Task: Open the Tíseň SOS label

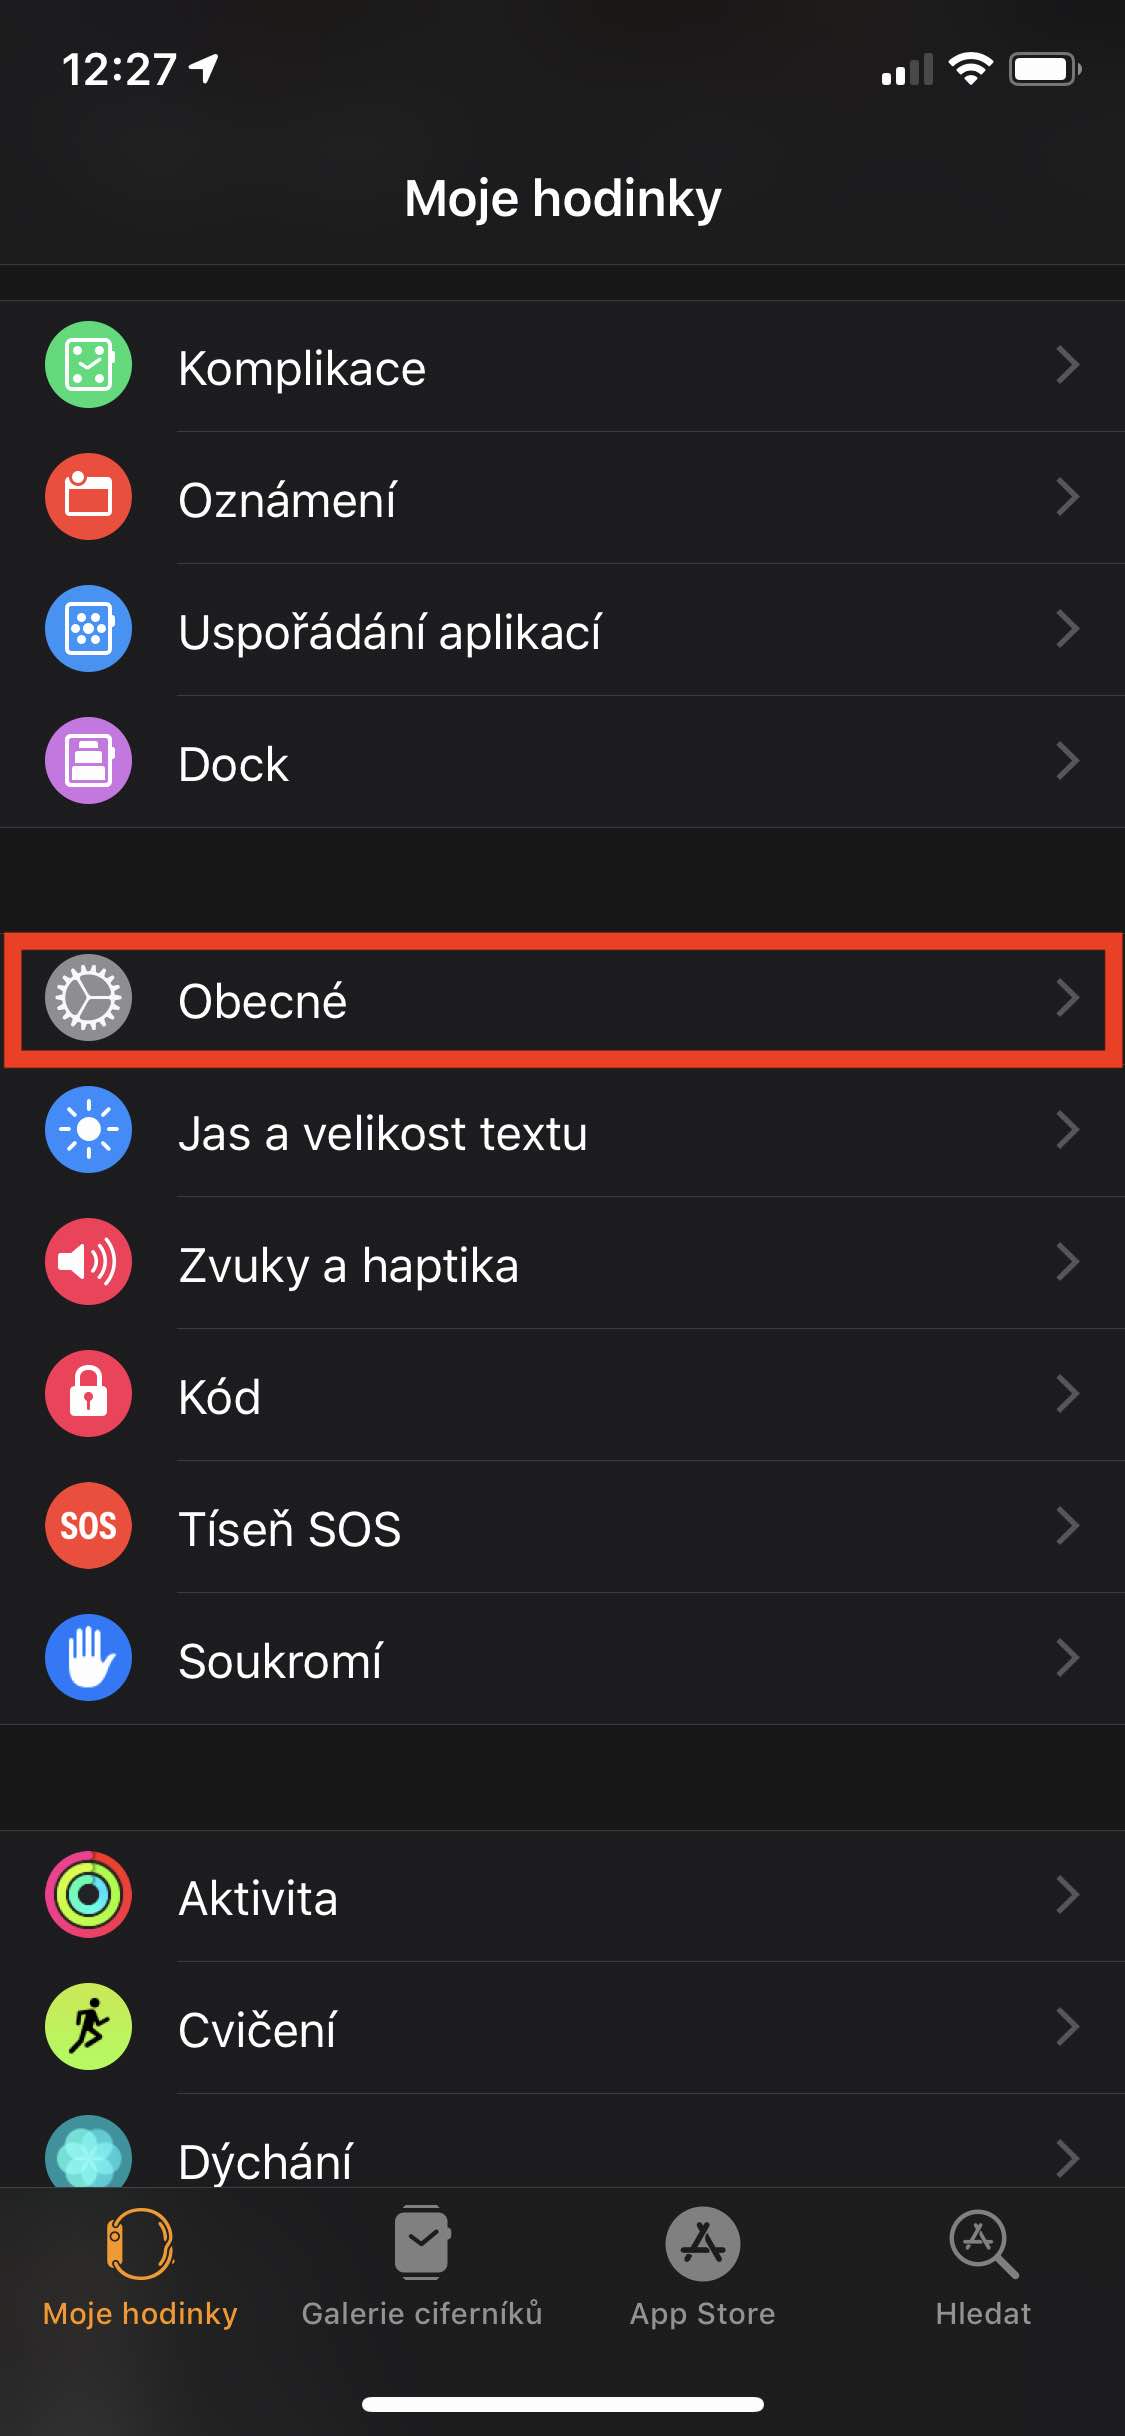Action: click(290, 1528)
